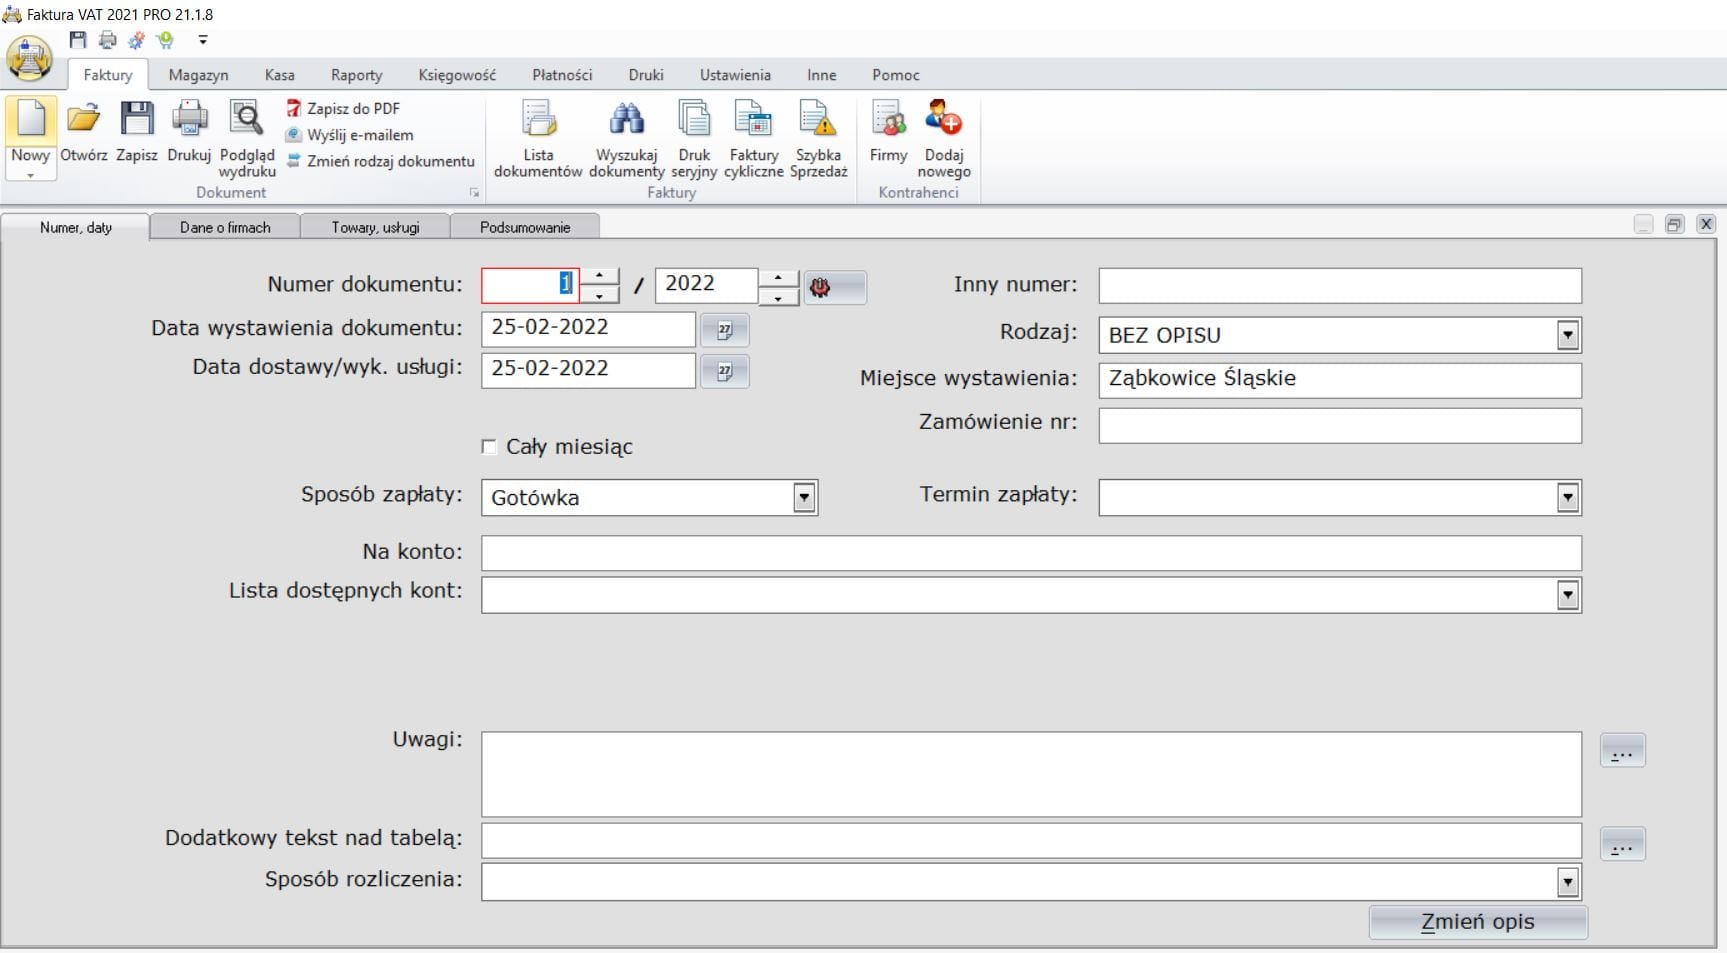Open the Rodzaj dropdown list
The width and height of the screenshot is (1727, 953).
pos(1567,335)
